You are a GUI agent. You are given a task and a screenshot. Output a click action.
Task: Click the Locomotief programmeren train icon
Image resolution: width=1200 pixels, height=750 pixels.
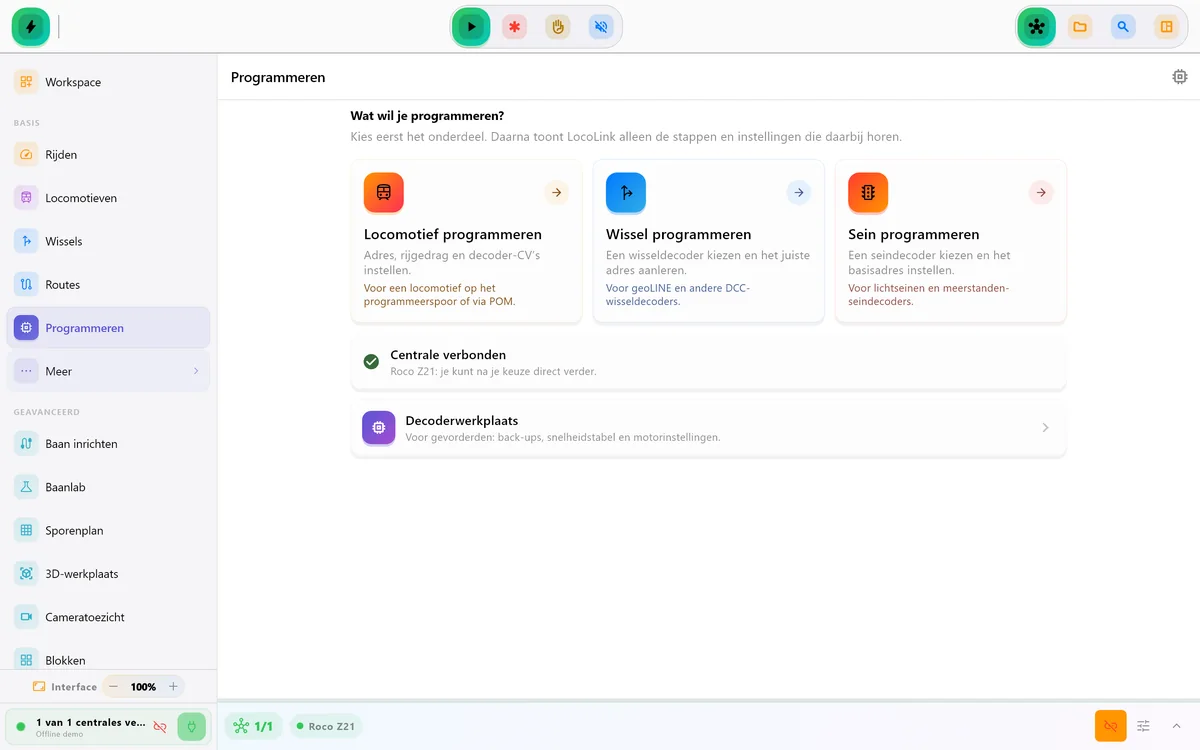click(384, 193)
